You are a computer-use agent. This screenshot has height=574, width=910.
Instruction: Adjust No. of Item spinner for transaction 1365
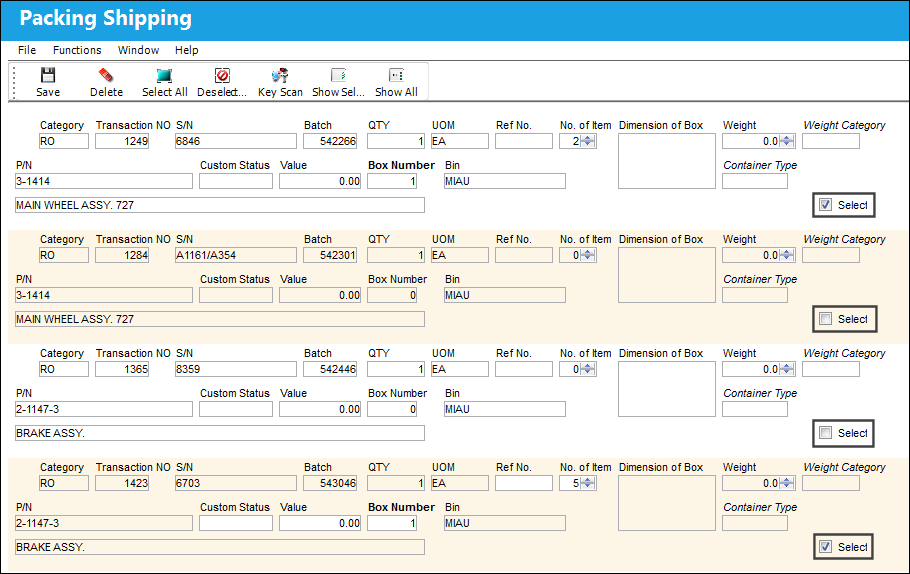coord(588,369)
